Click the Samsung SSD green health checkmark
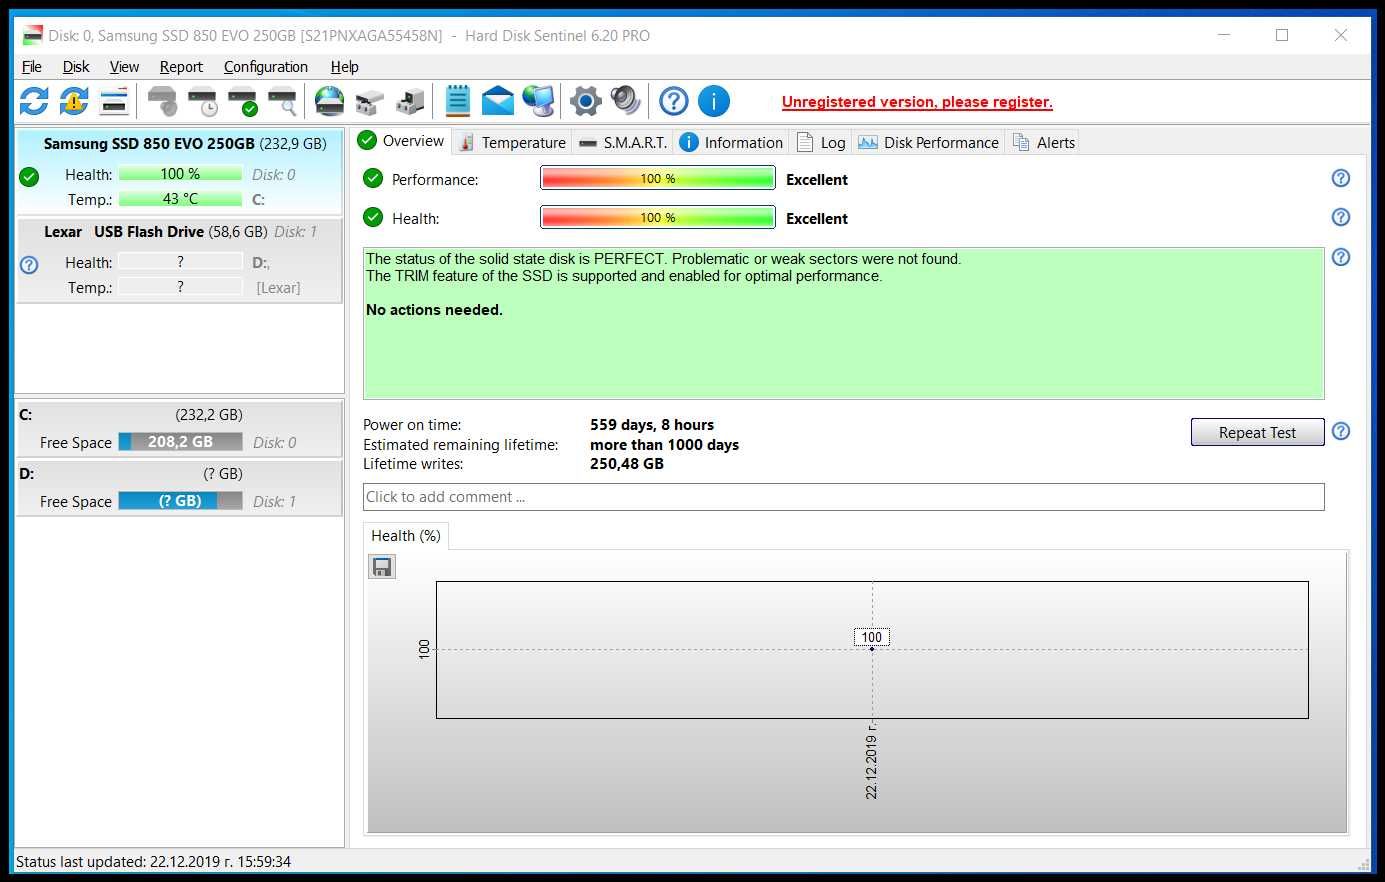This screenshot has height=882, width=1385. pos(29,177)
